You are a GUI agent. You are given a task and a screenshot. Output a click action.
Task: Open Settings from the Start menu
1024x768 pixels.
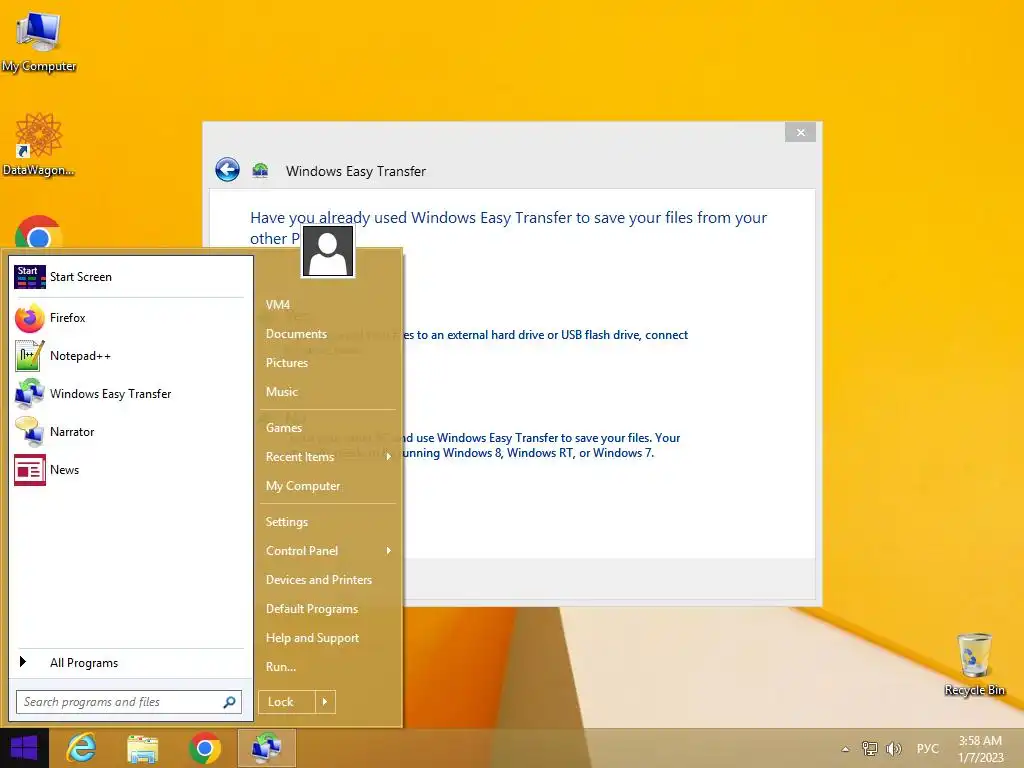coord(287,522)
